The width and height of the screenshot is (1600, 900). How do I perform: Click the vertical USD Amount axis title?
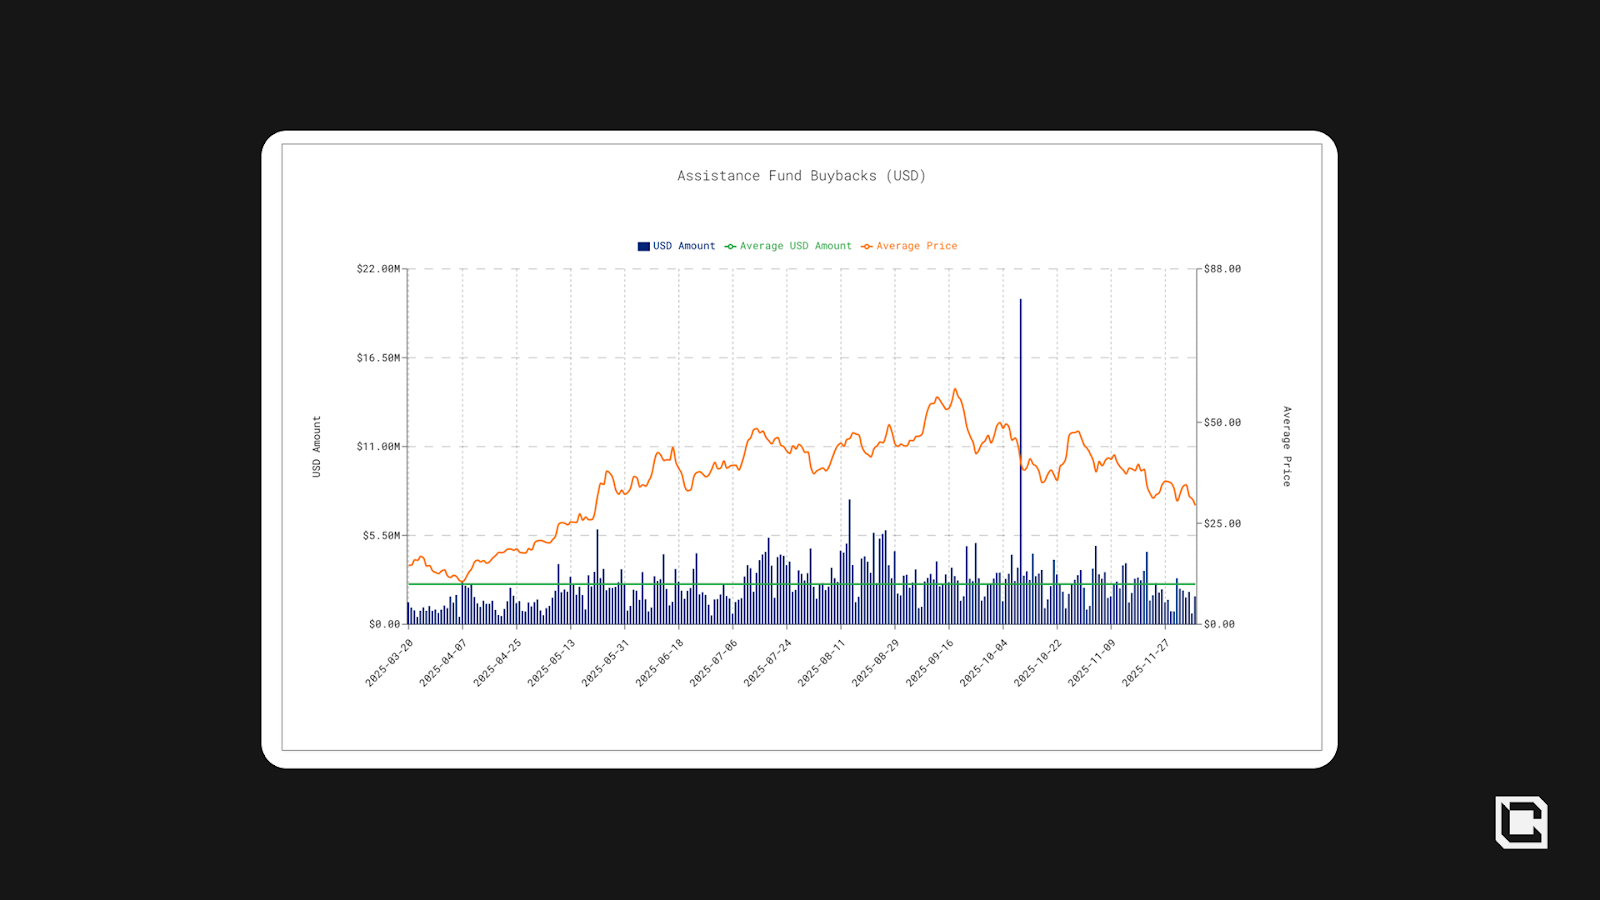(317, 446)
